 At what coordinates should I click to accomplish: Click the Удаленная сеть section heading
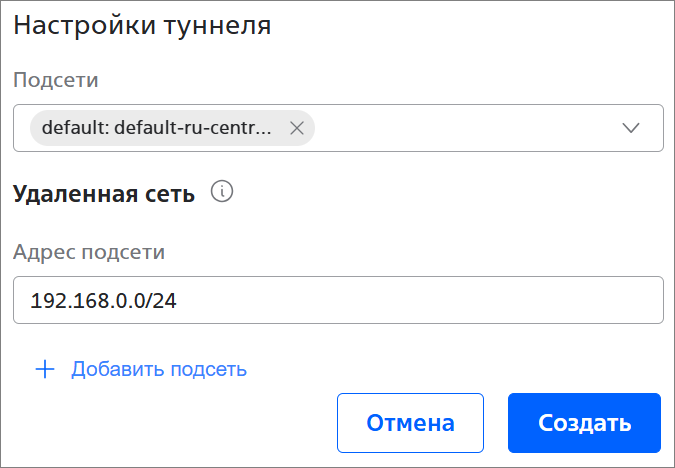104,193
